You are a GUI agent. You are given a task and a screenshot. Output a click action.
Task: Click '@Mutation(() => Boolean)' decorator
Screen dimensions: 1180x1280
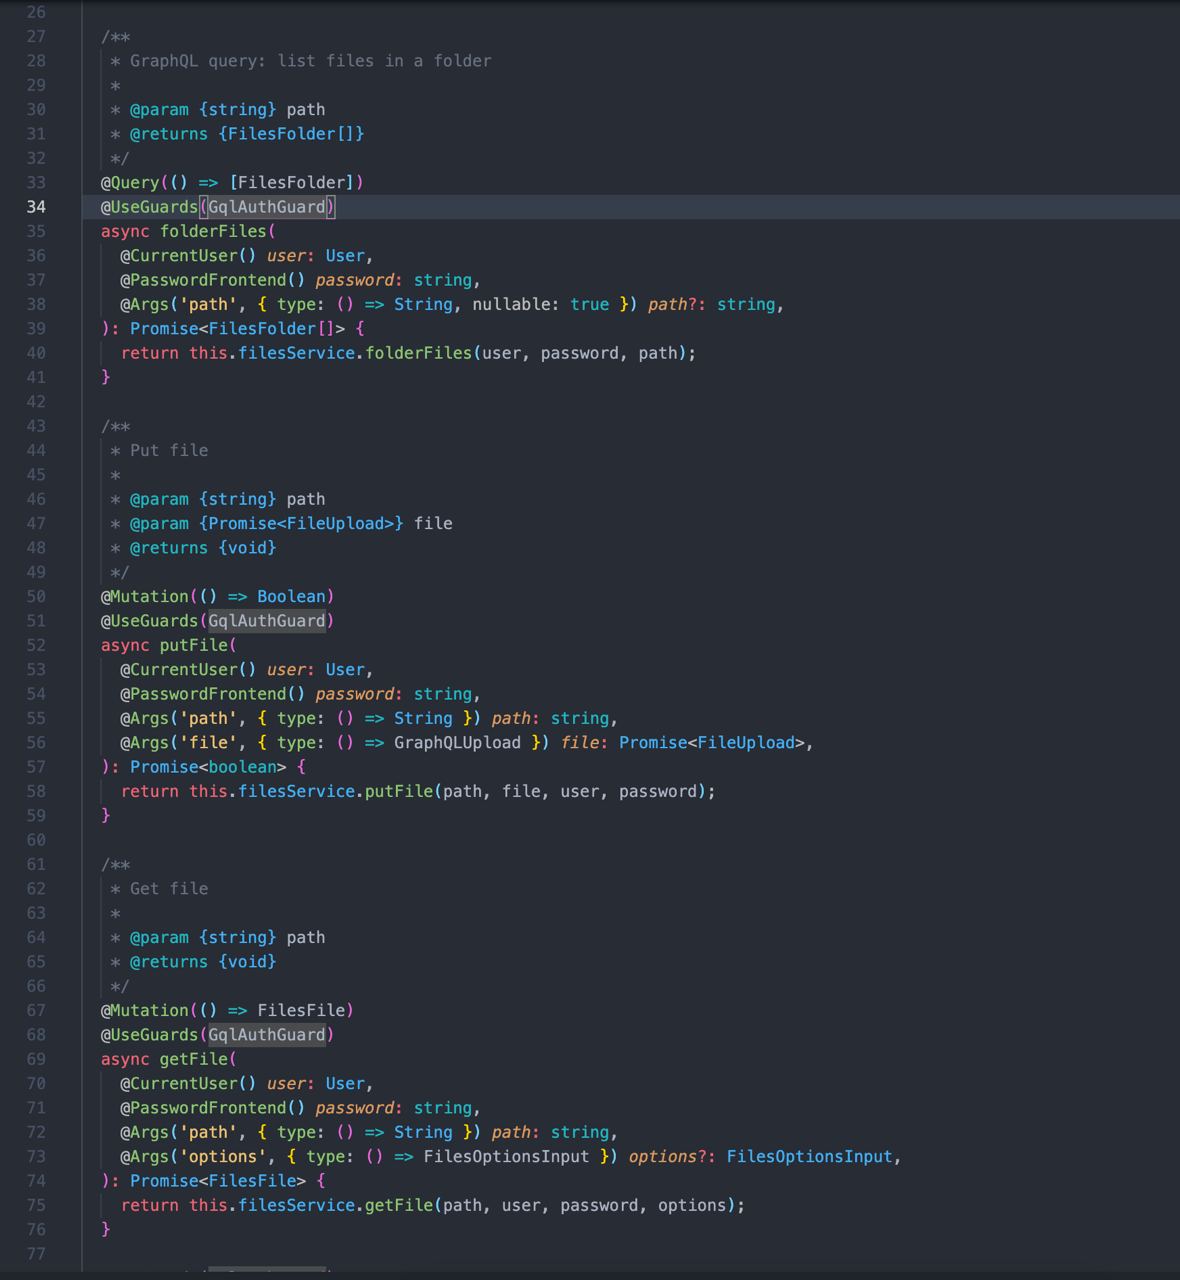218,597
